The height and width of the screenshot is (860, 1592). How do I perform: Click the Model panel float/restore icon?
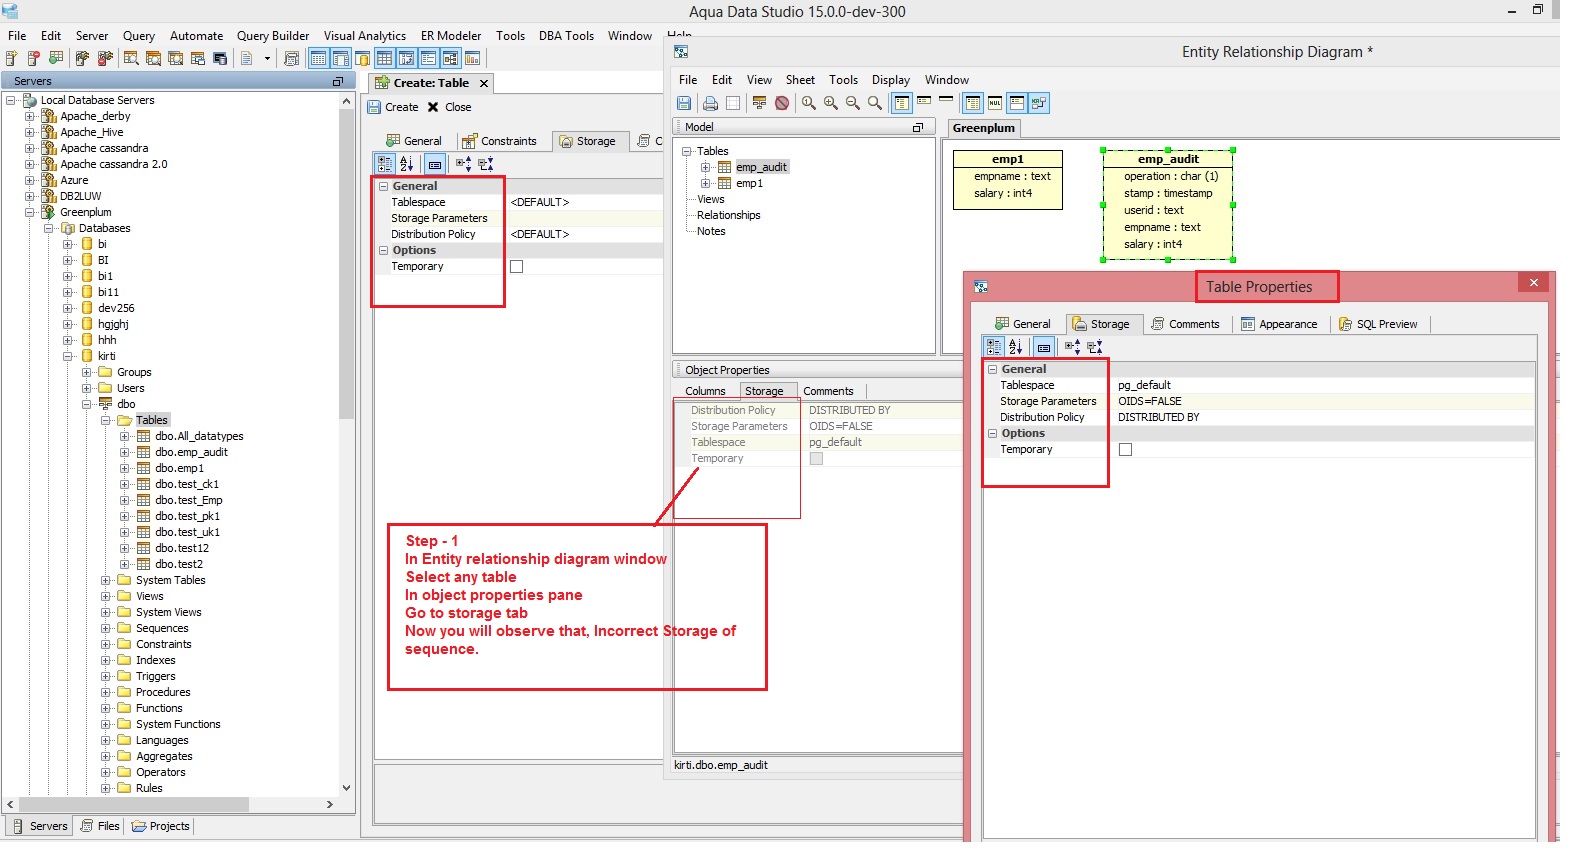918,128
